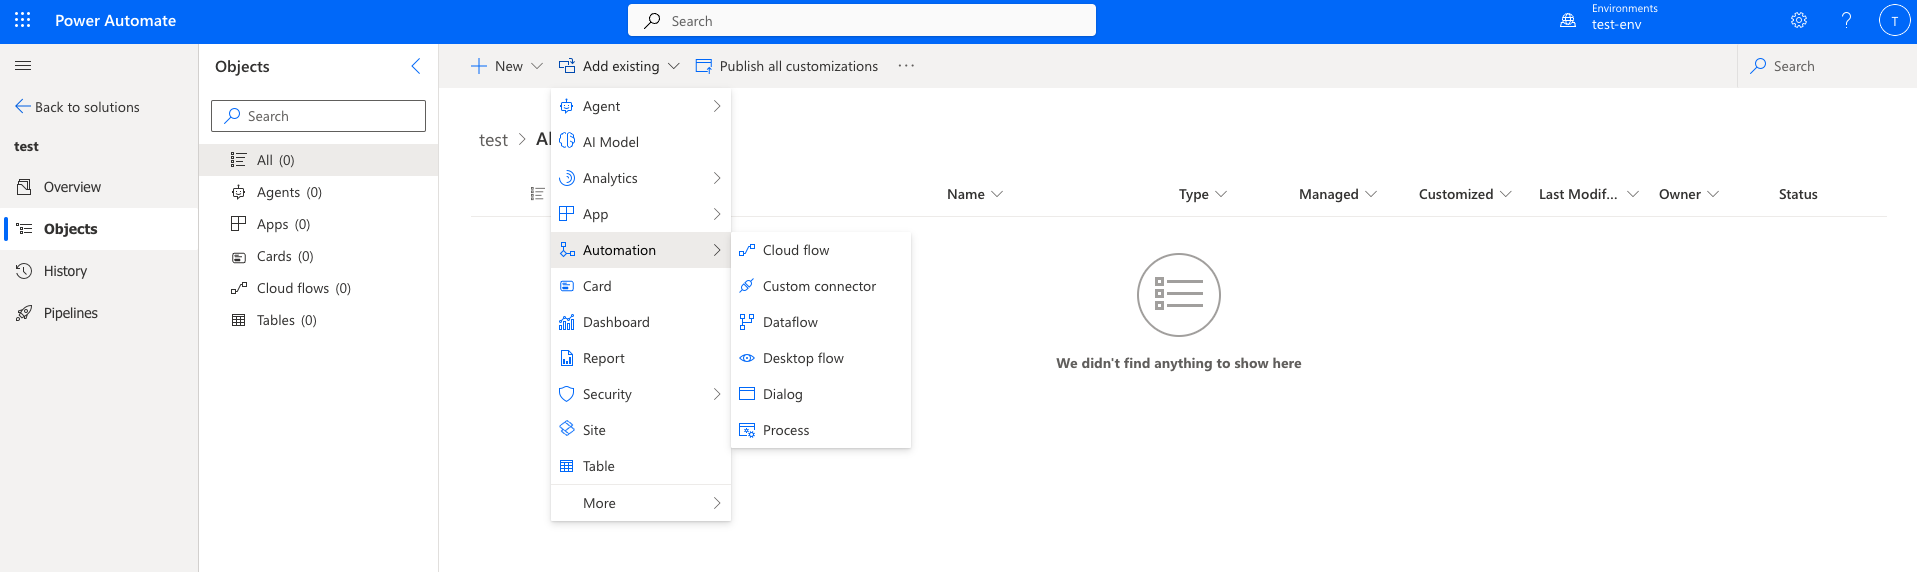Viewport: 1917px width, 572px height.
Task: Click the Environments icon in header
Action: click(x=1568, y=20)
